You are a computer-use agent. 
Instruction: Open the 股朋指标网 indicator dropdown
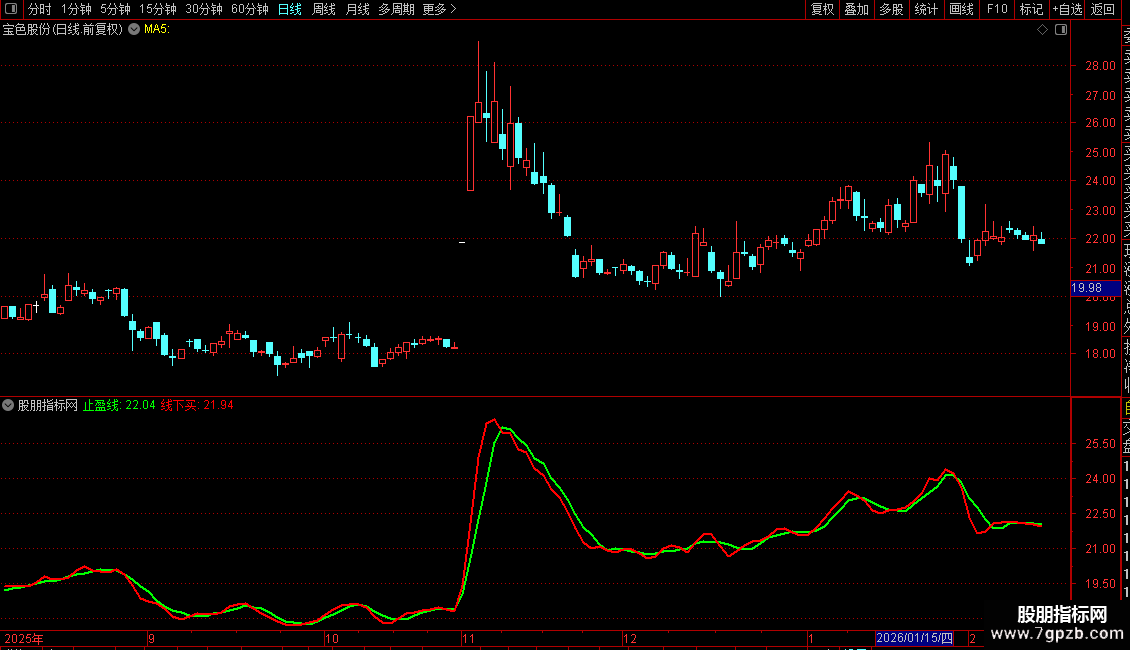8,405
